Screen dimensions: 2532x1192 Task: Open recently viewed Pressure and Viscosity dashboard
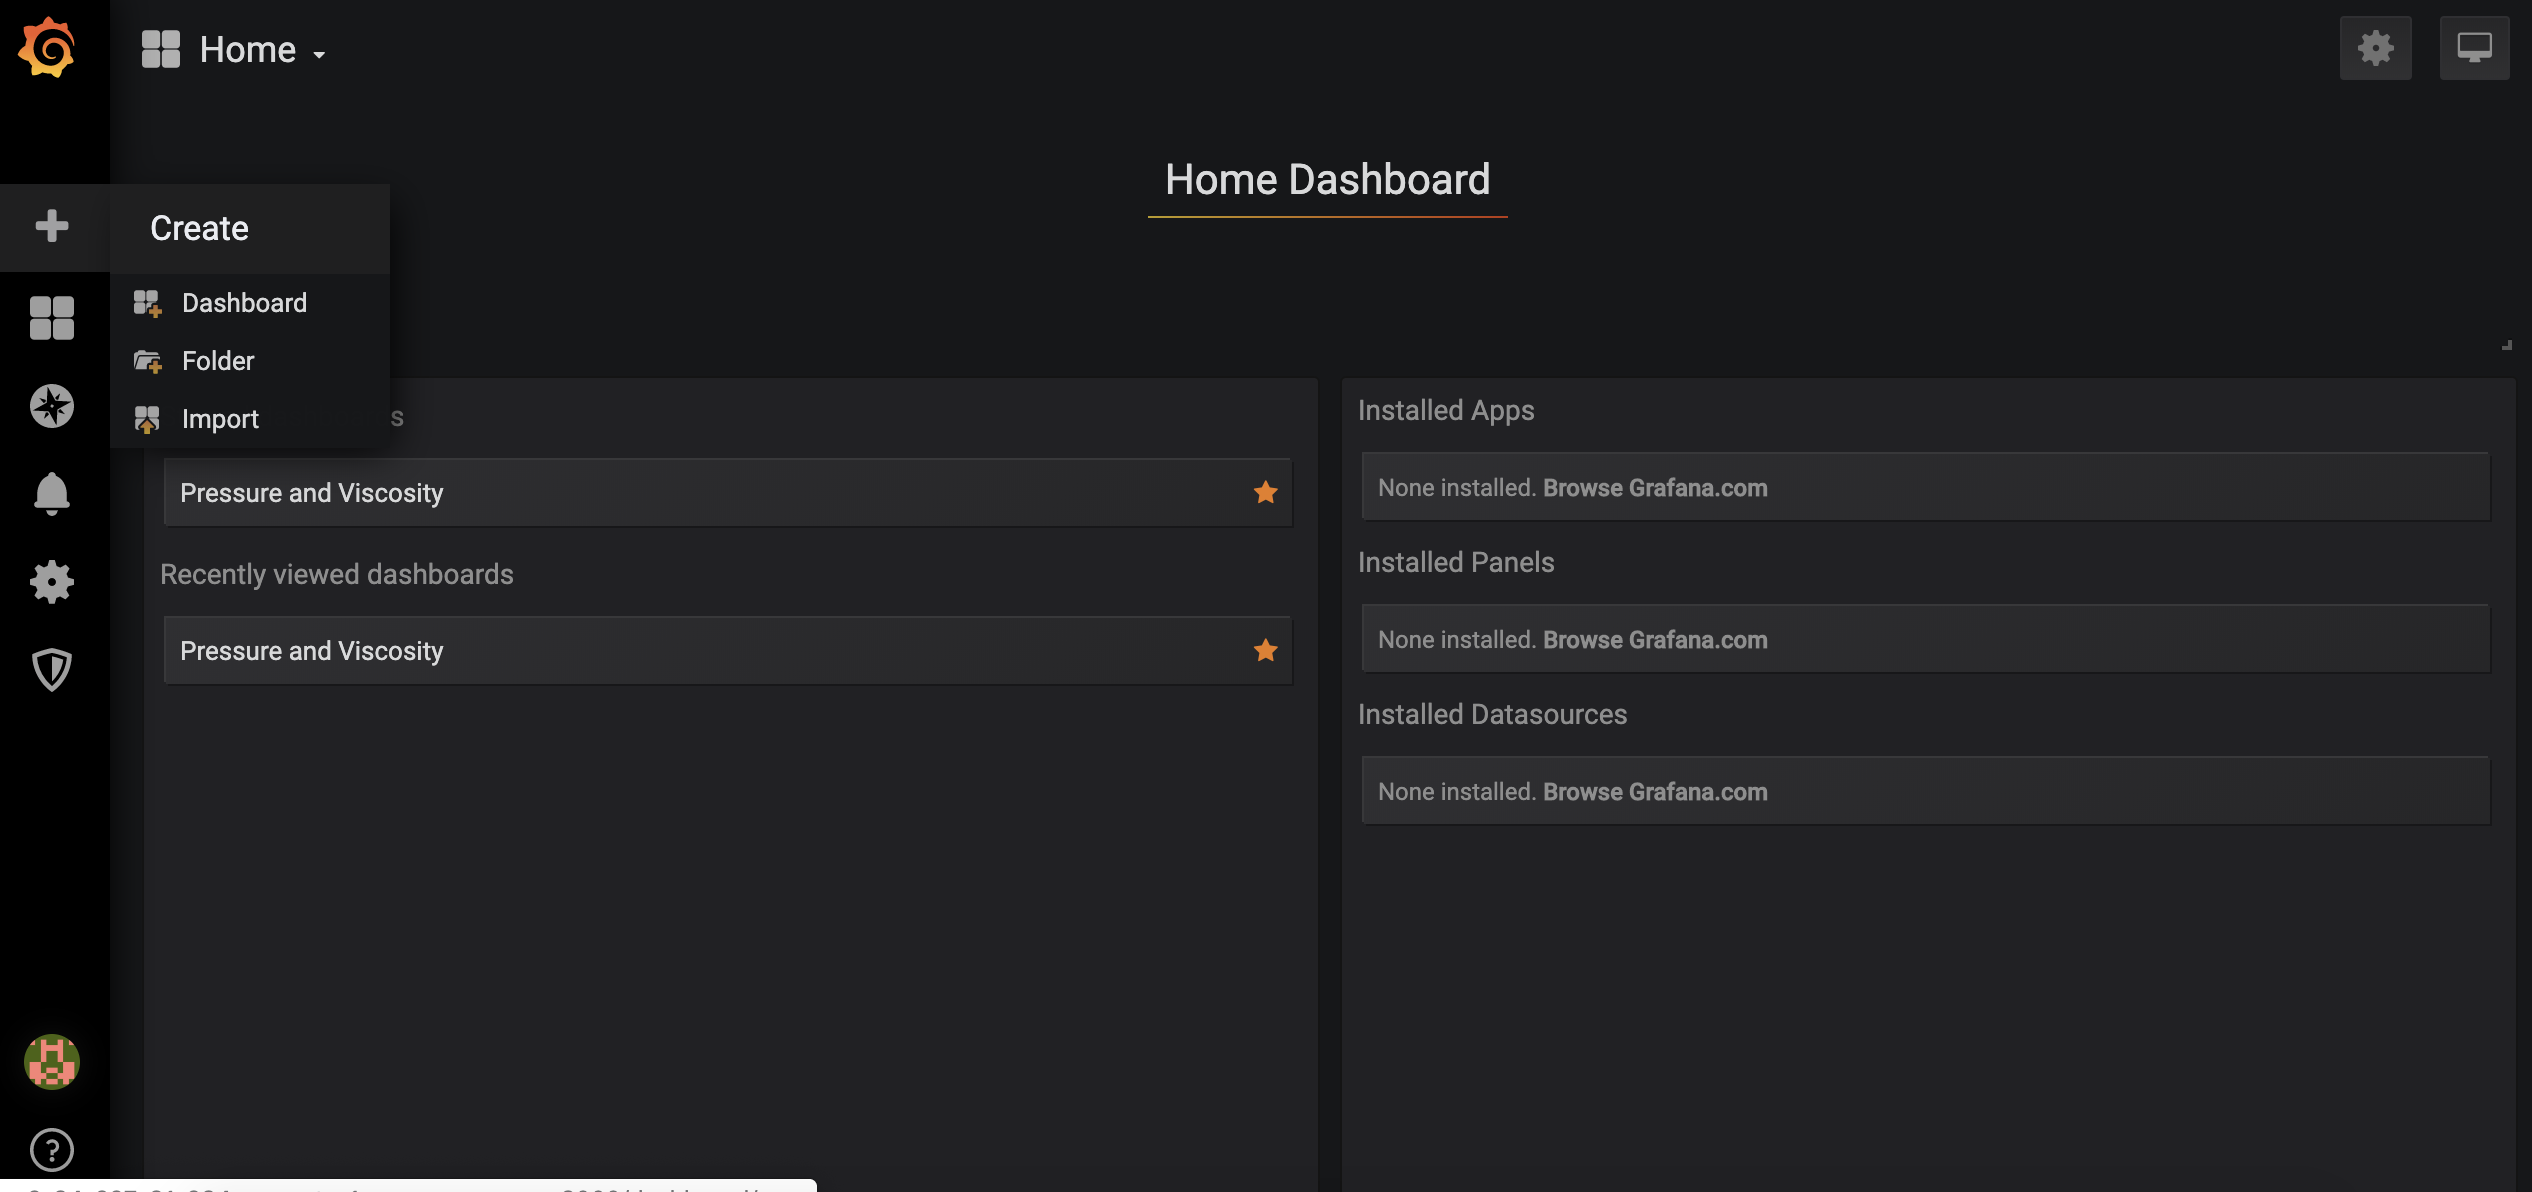pos(312,651)
